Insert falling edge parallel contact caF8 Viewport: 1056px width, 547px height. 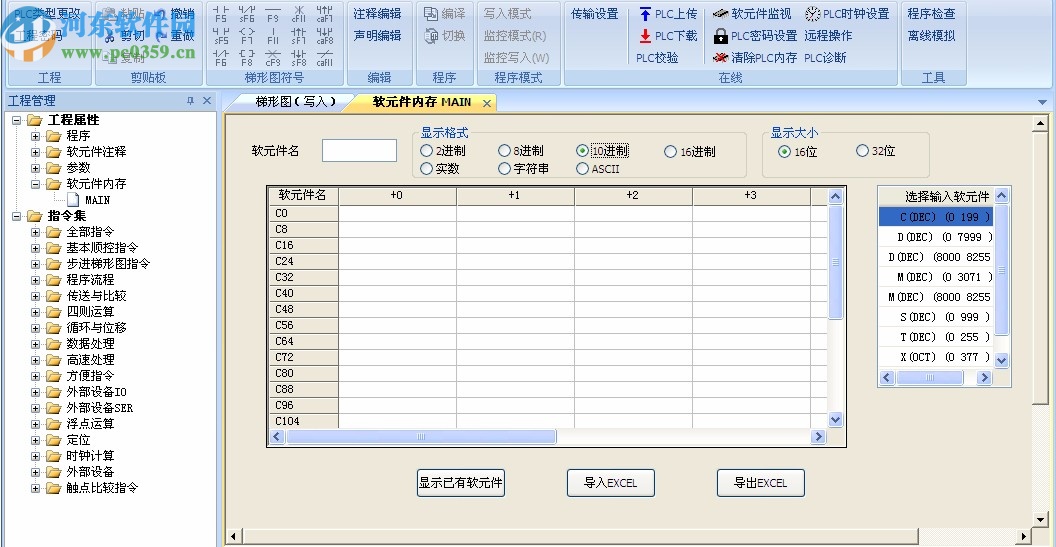coord(325,36)
